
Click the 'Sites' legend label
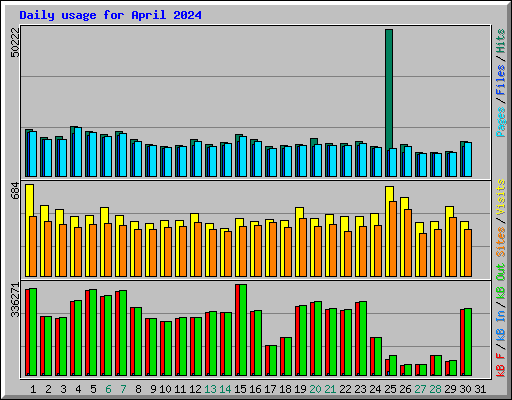tap(501, 242)
